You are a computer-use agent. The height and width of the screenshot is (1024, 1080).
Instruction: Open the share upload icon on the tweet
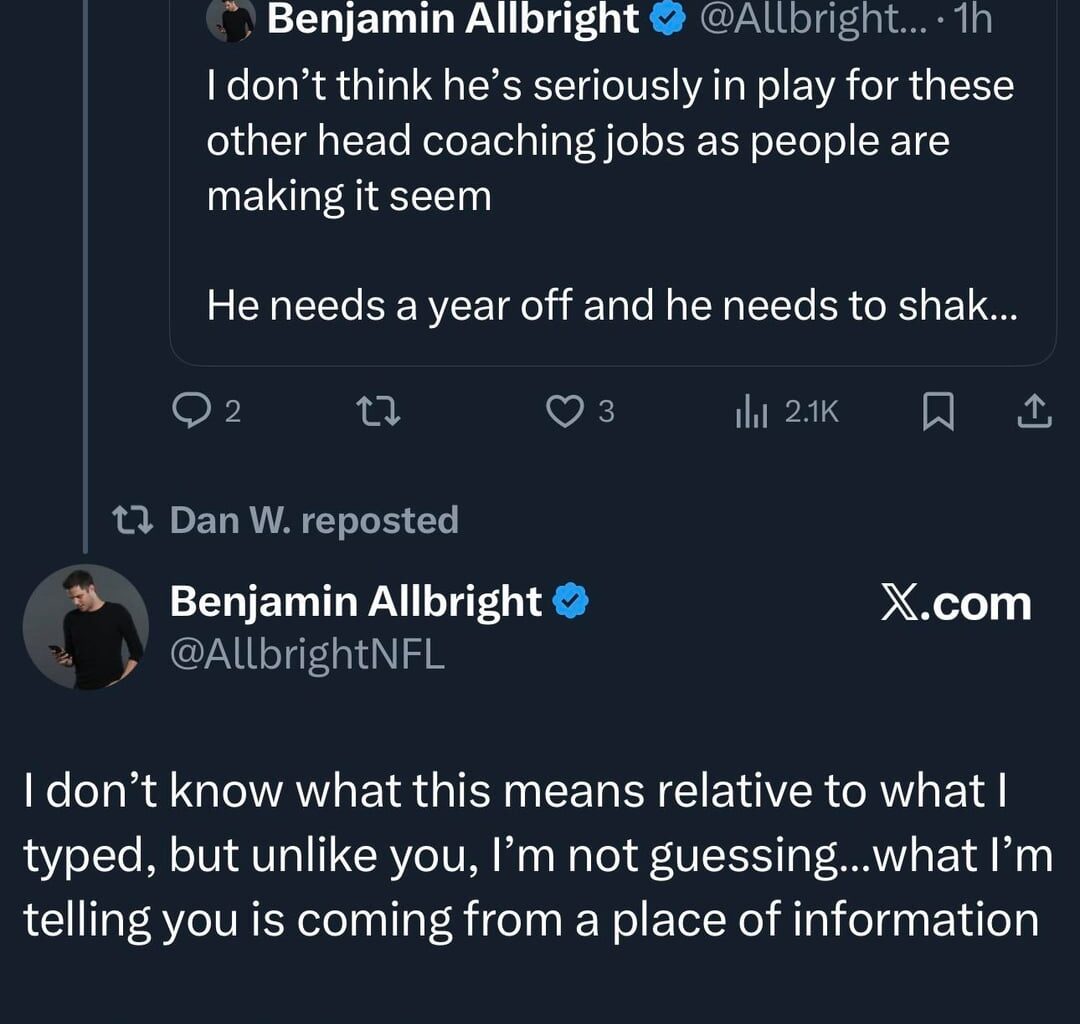point(1037,410)
